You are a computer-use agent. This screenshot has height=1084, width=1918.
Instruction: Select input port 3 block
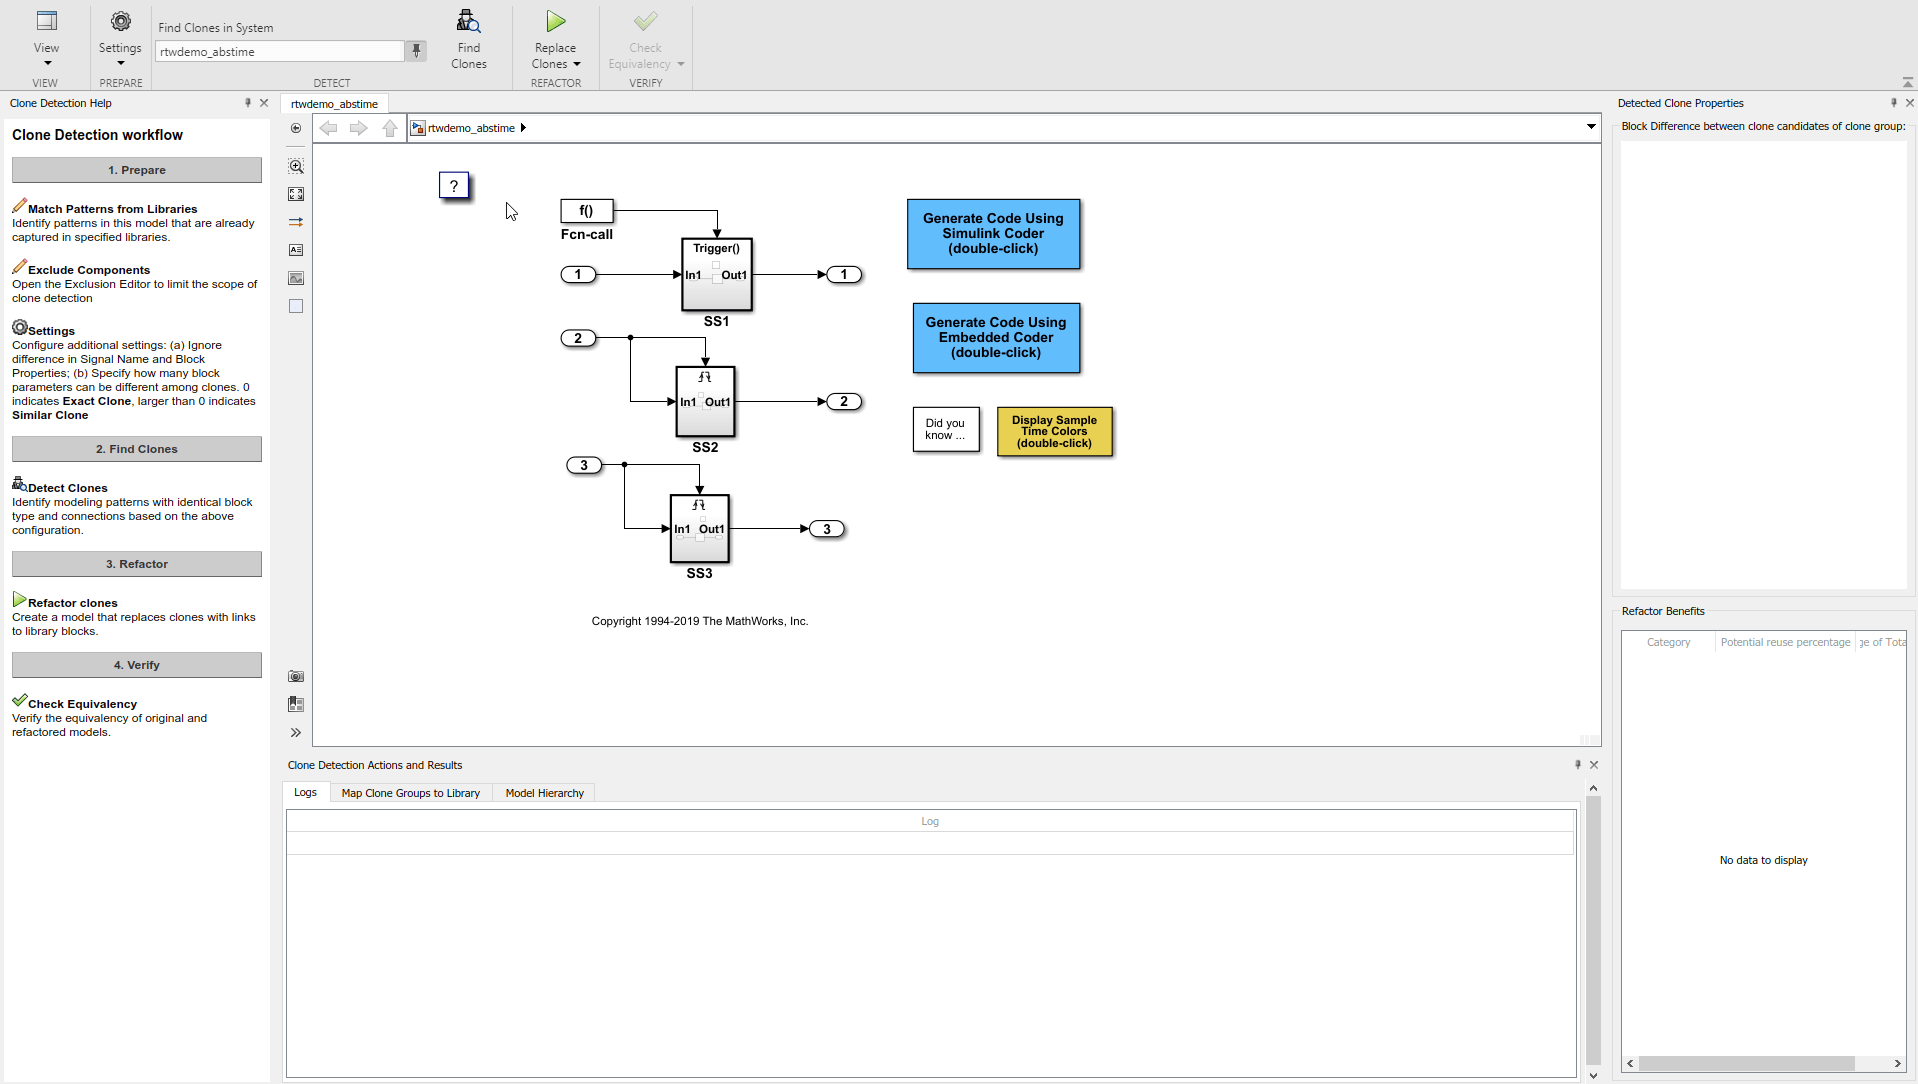[584, 465]
